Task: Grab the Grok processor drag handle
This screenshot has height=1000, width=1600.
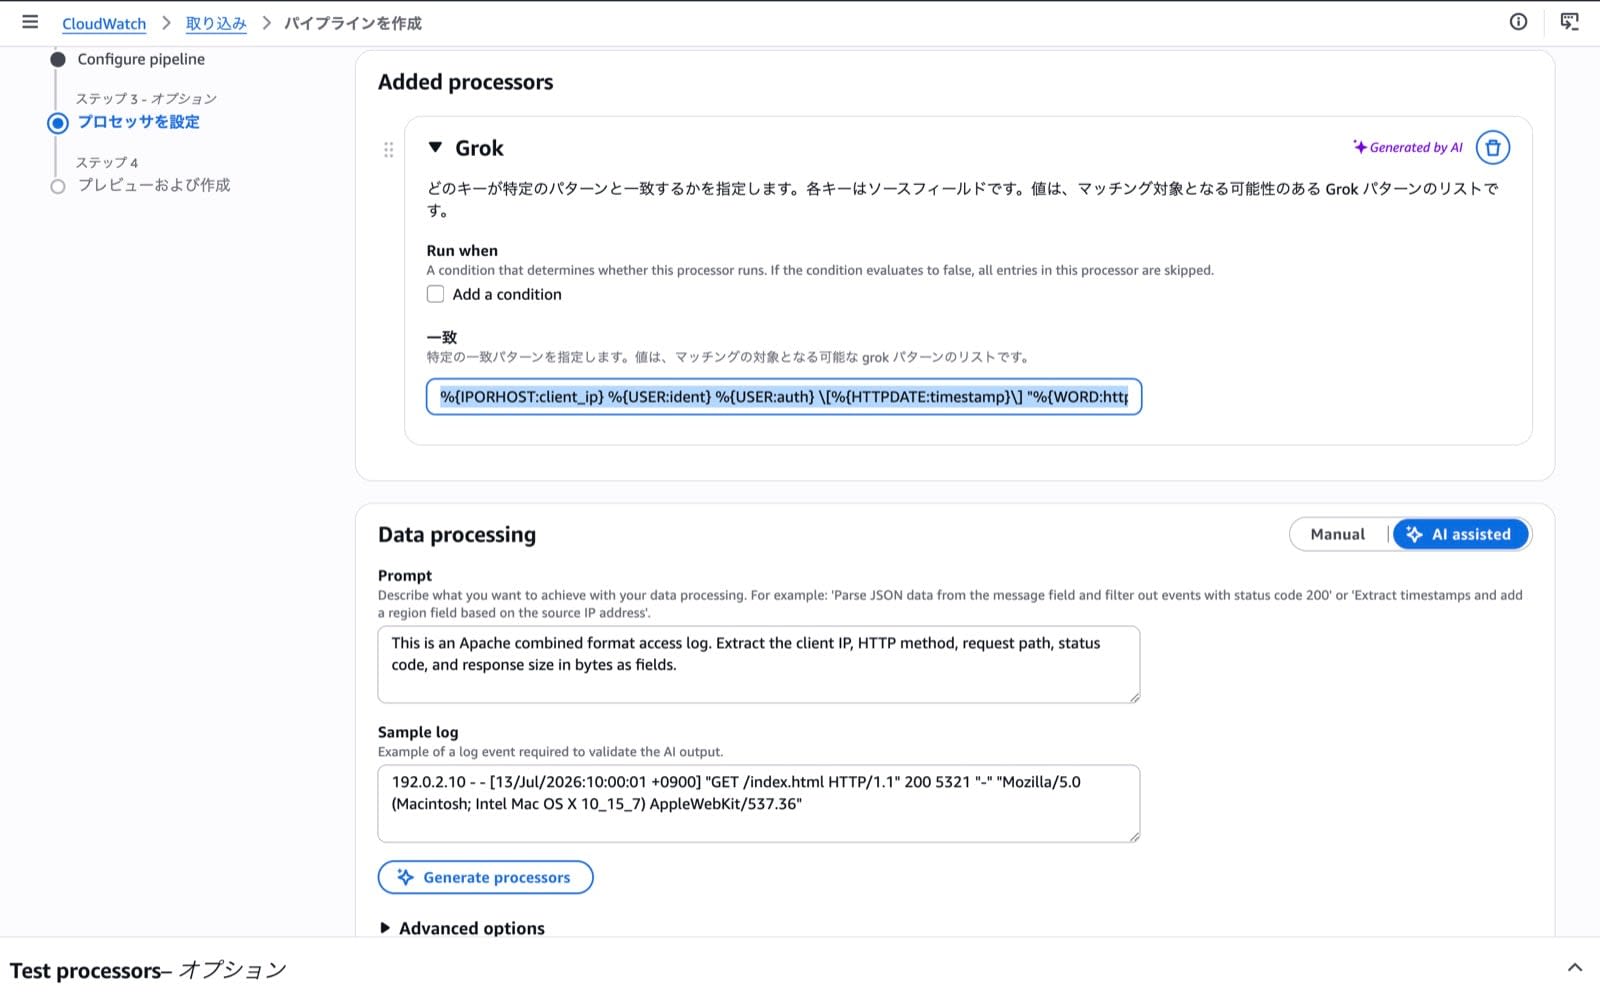Action: coord(389,150)
